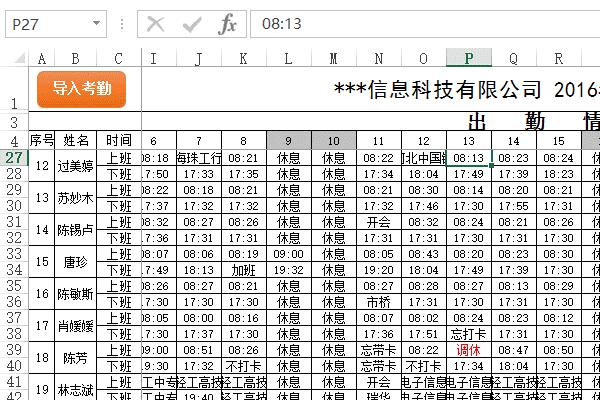Click the name cell 唐珍
The image size is (600, 400).
(75, 262)
